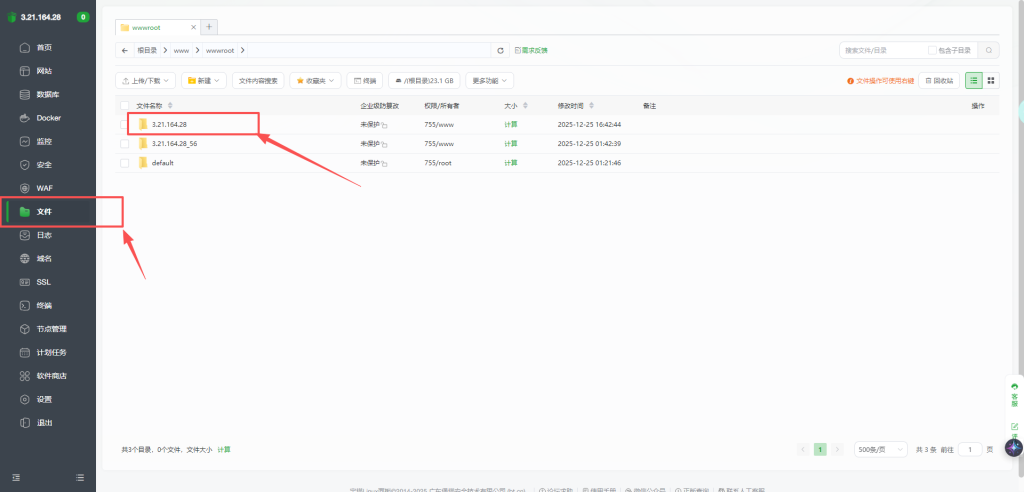Click the 文件内容搜索 button

(258, 80)
